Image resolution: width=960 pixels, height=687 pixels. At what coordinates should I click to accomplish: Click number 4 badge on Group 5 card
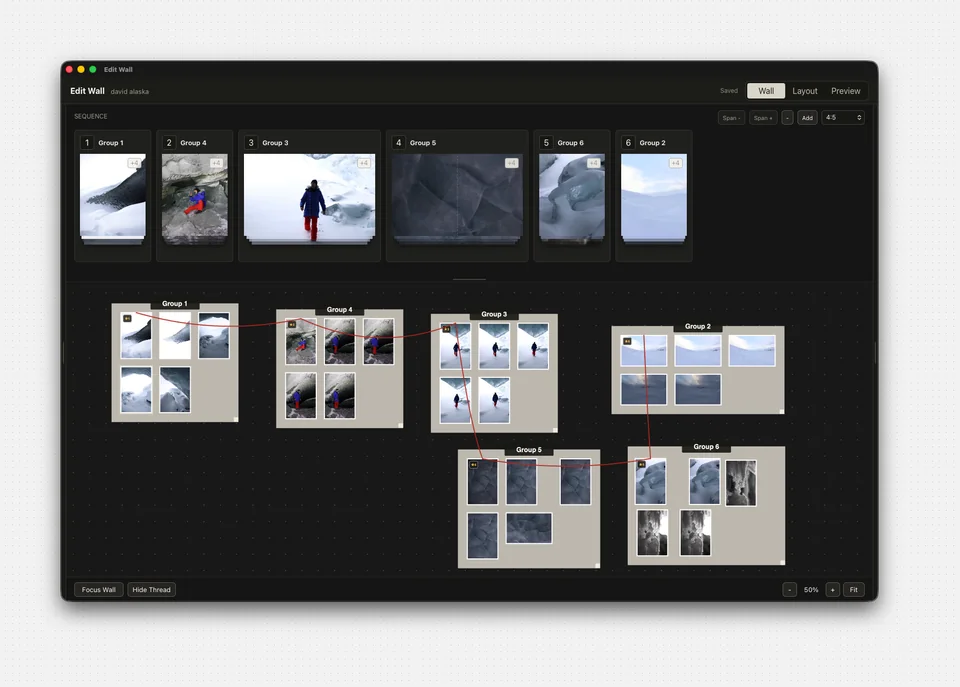point(399,143)
